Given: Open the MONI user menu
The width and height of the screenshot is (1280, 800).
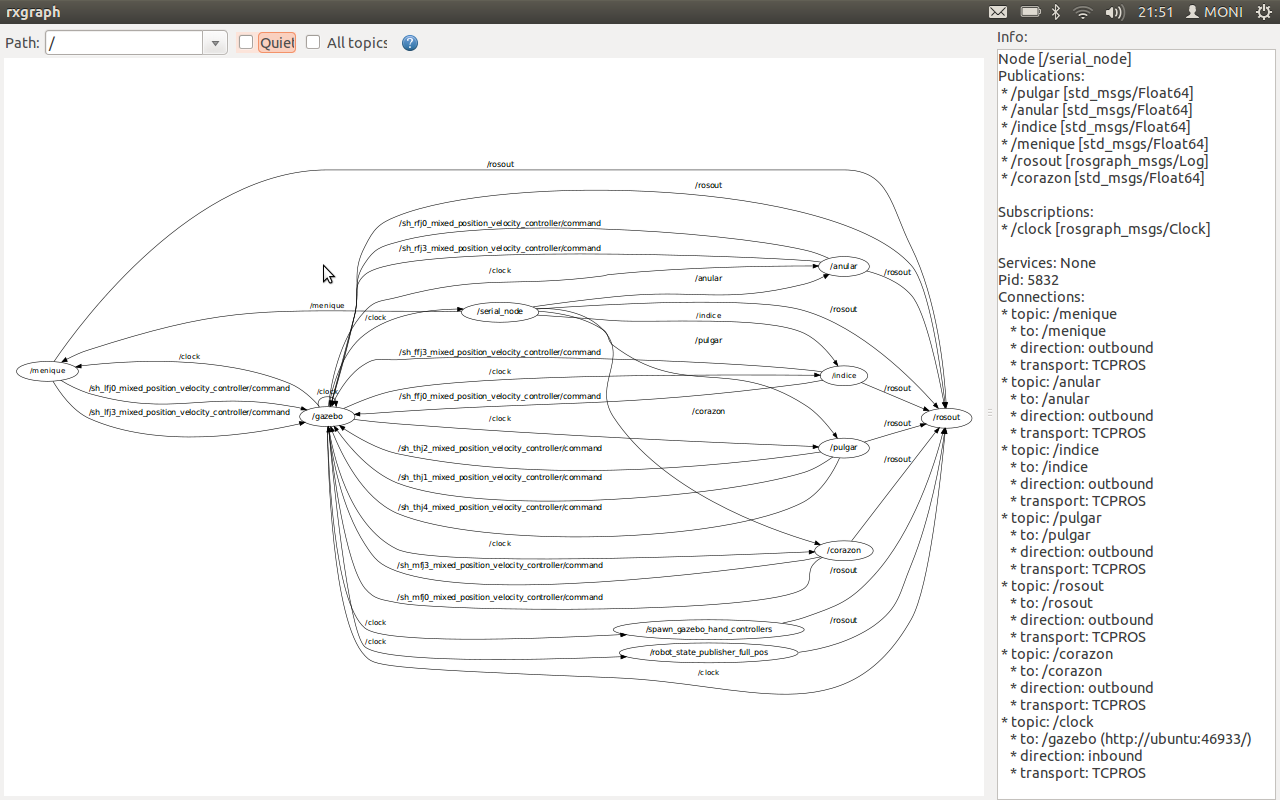Looking at the screenshot, I should pyautogui.click(x=1214, y=12).
